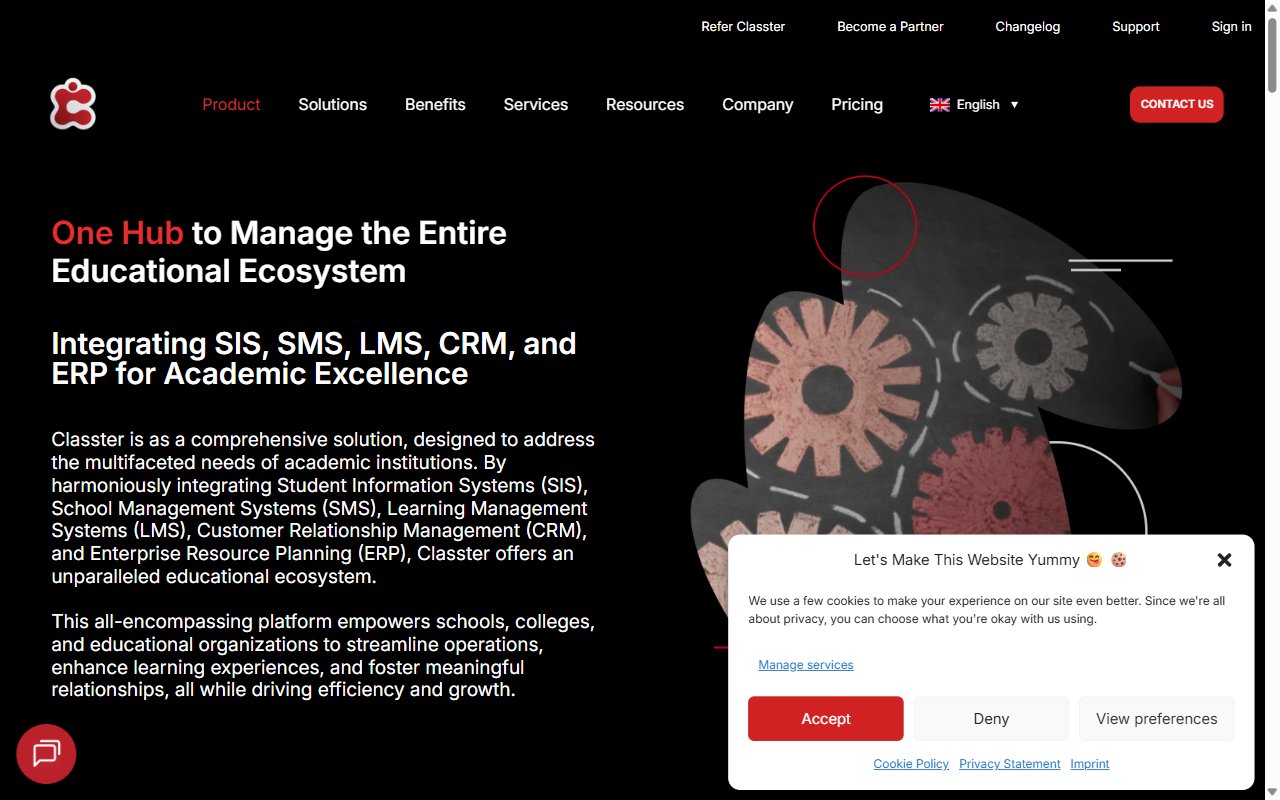Deny the cookies
The width and height of the screenshot is (1280, 800).
pyautogui.click(x=991, y=718)
